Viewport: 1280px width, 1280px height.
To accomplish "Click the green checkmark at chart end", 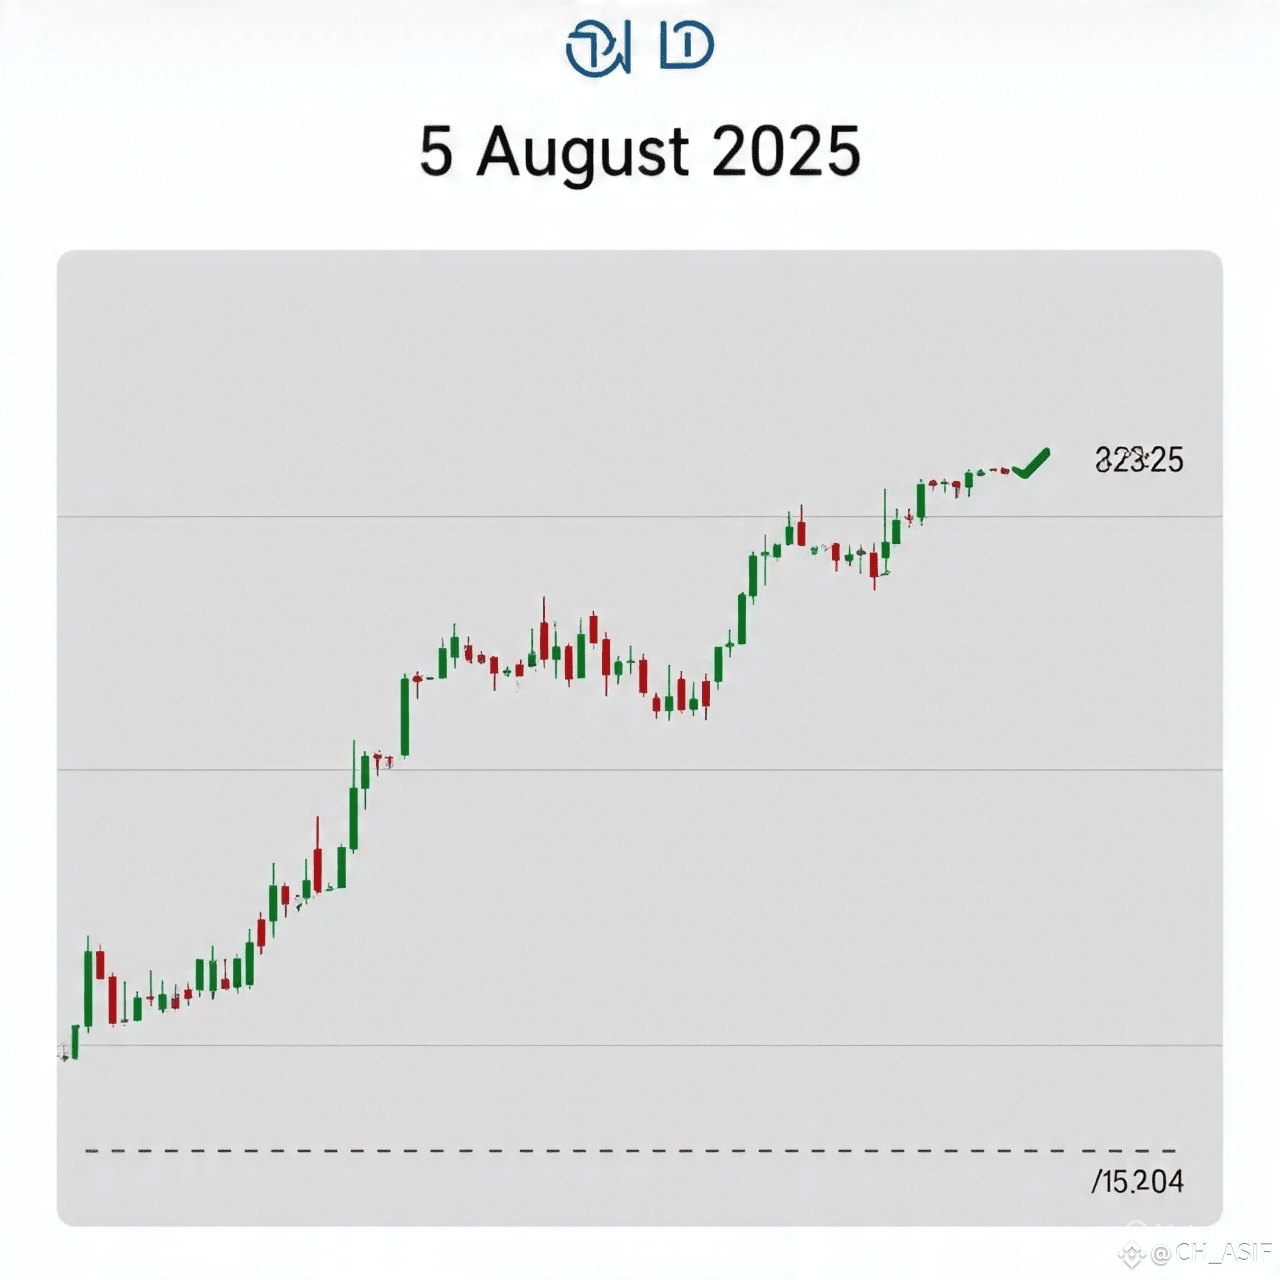I will 1031,464.
